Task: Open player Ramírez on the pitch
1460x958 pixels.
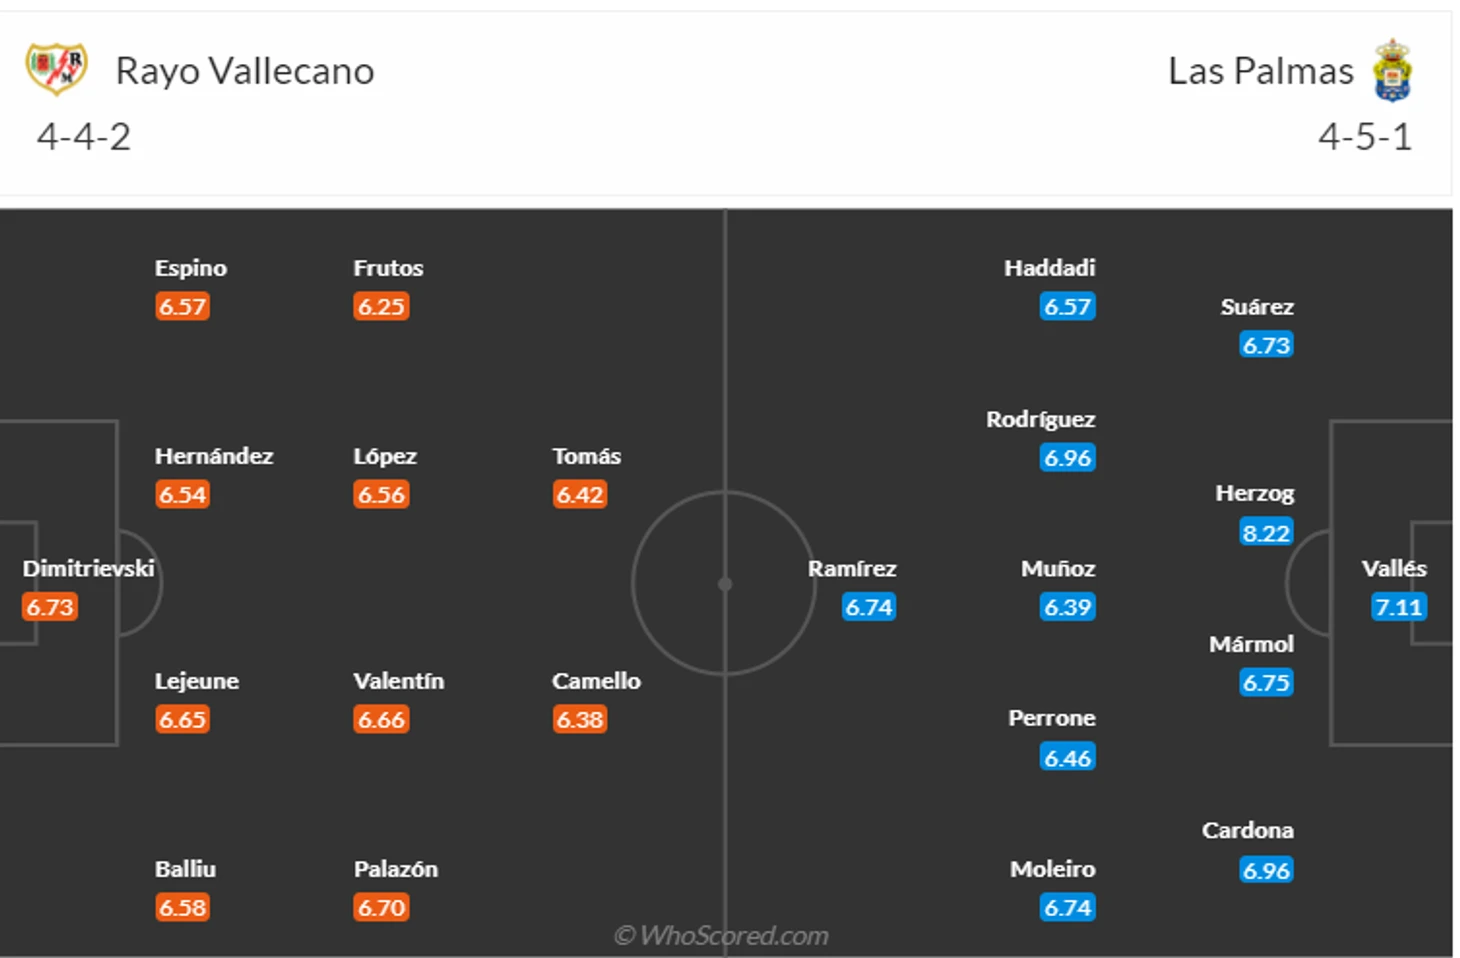Action: 852,568
